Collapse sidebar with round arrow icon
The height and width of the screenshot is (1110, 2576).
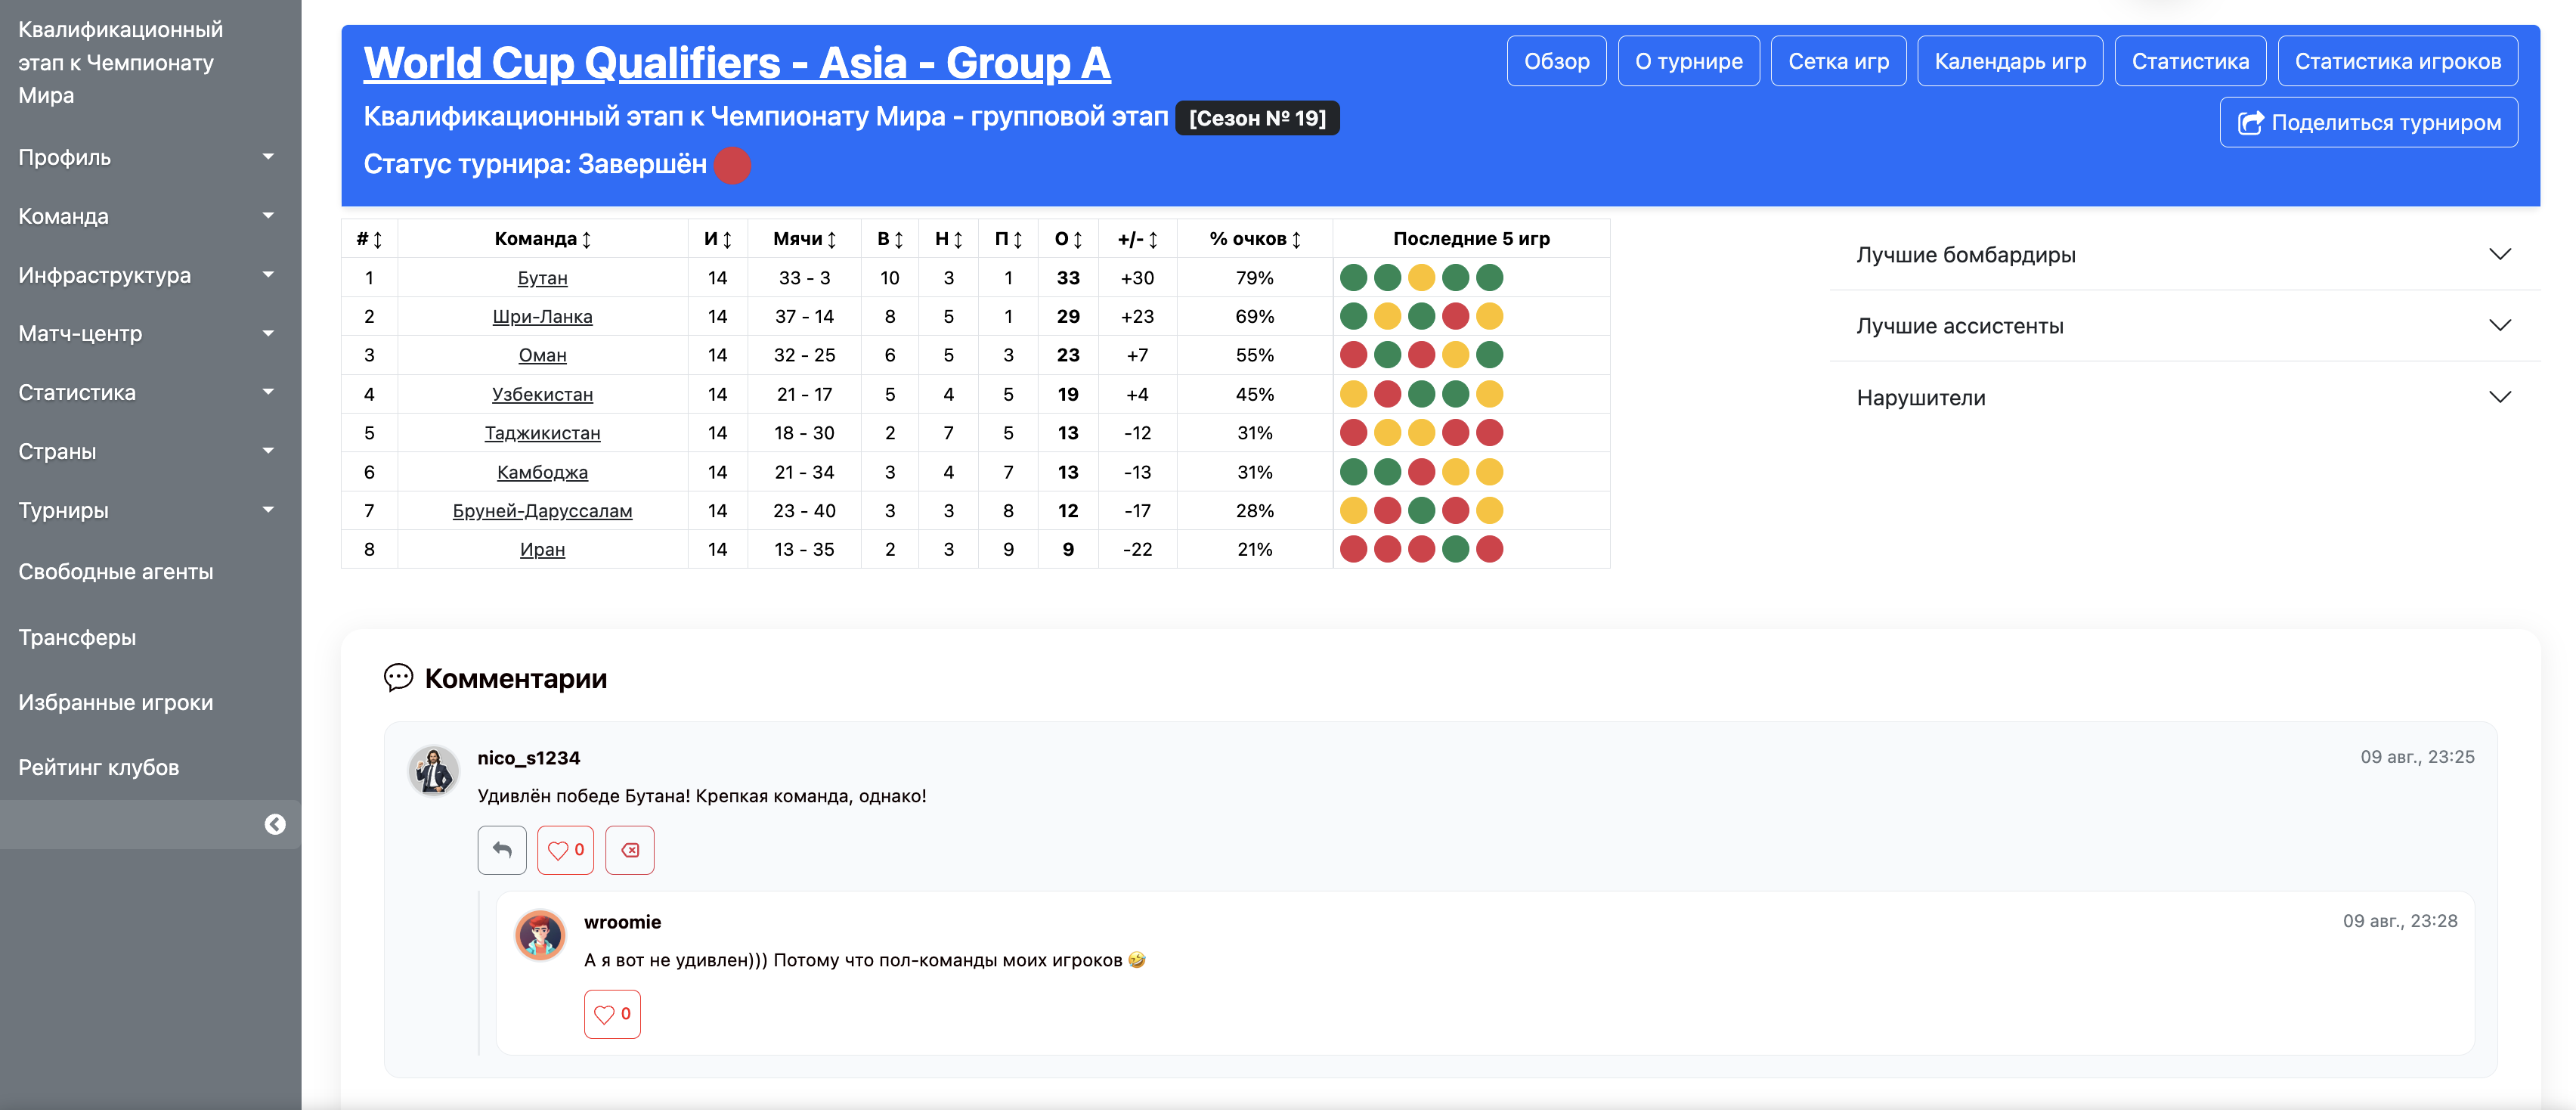click(275, 824)
